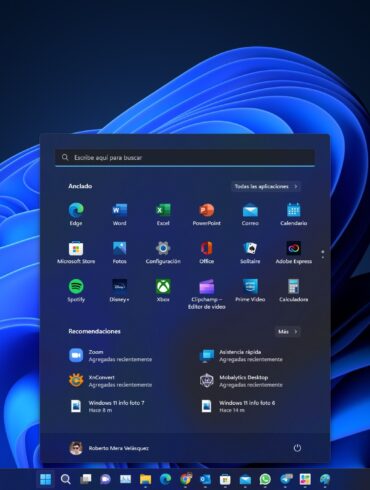Open Microsoft Store pinned app

point(76,252)
